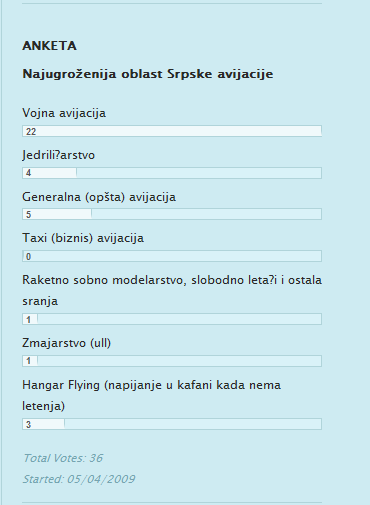
Task: Click the word sranja on the wrapped line
Action: [x=40, y=301]
